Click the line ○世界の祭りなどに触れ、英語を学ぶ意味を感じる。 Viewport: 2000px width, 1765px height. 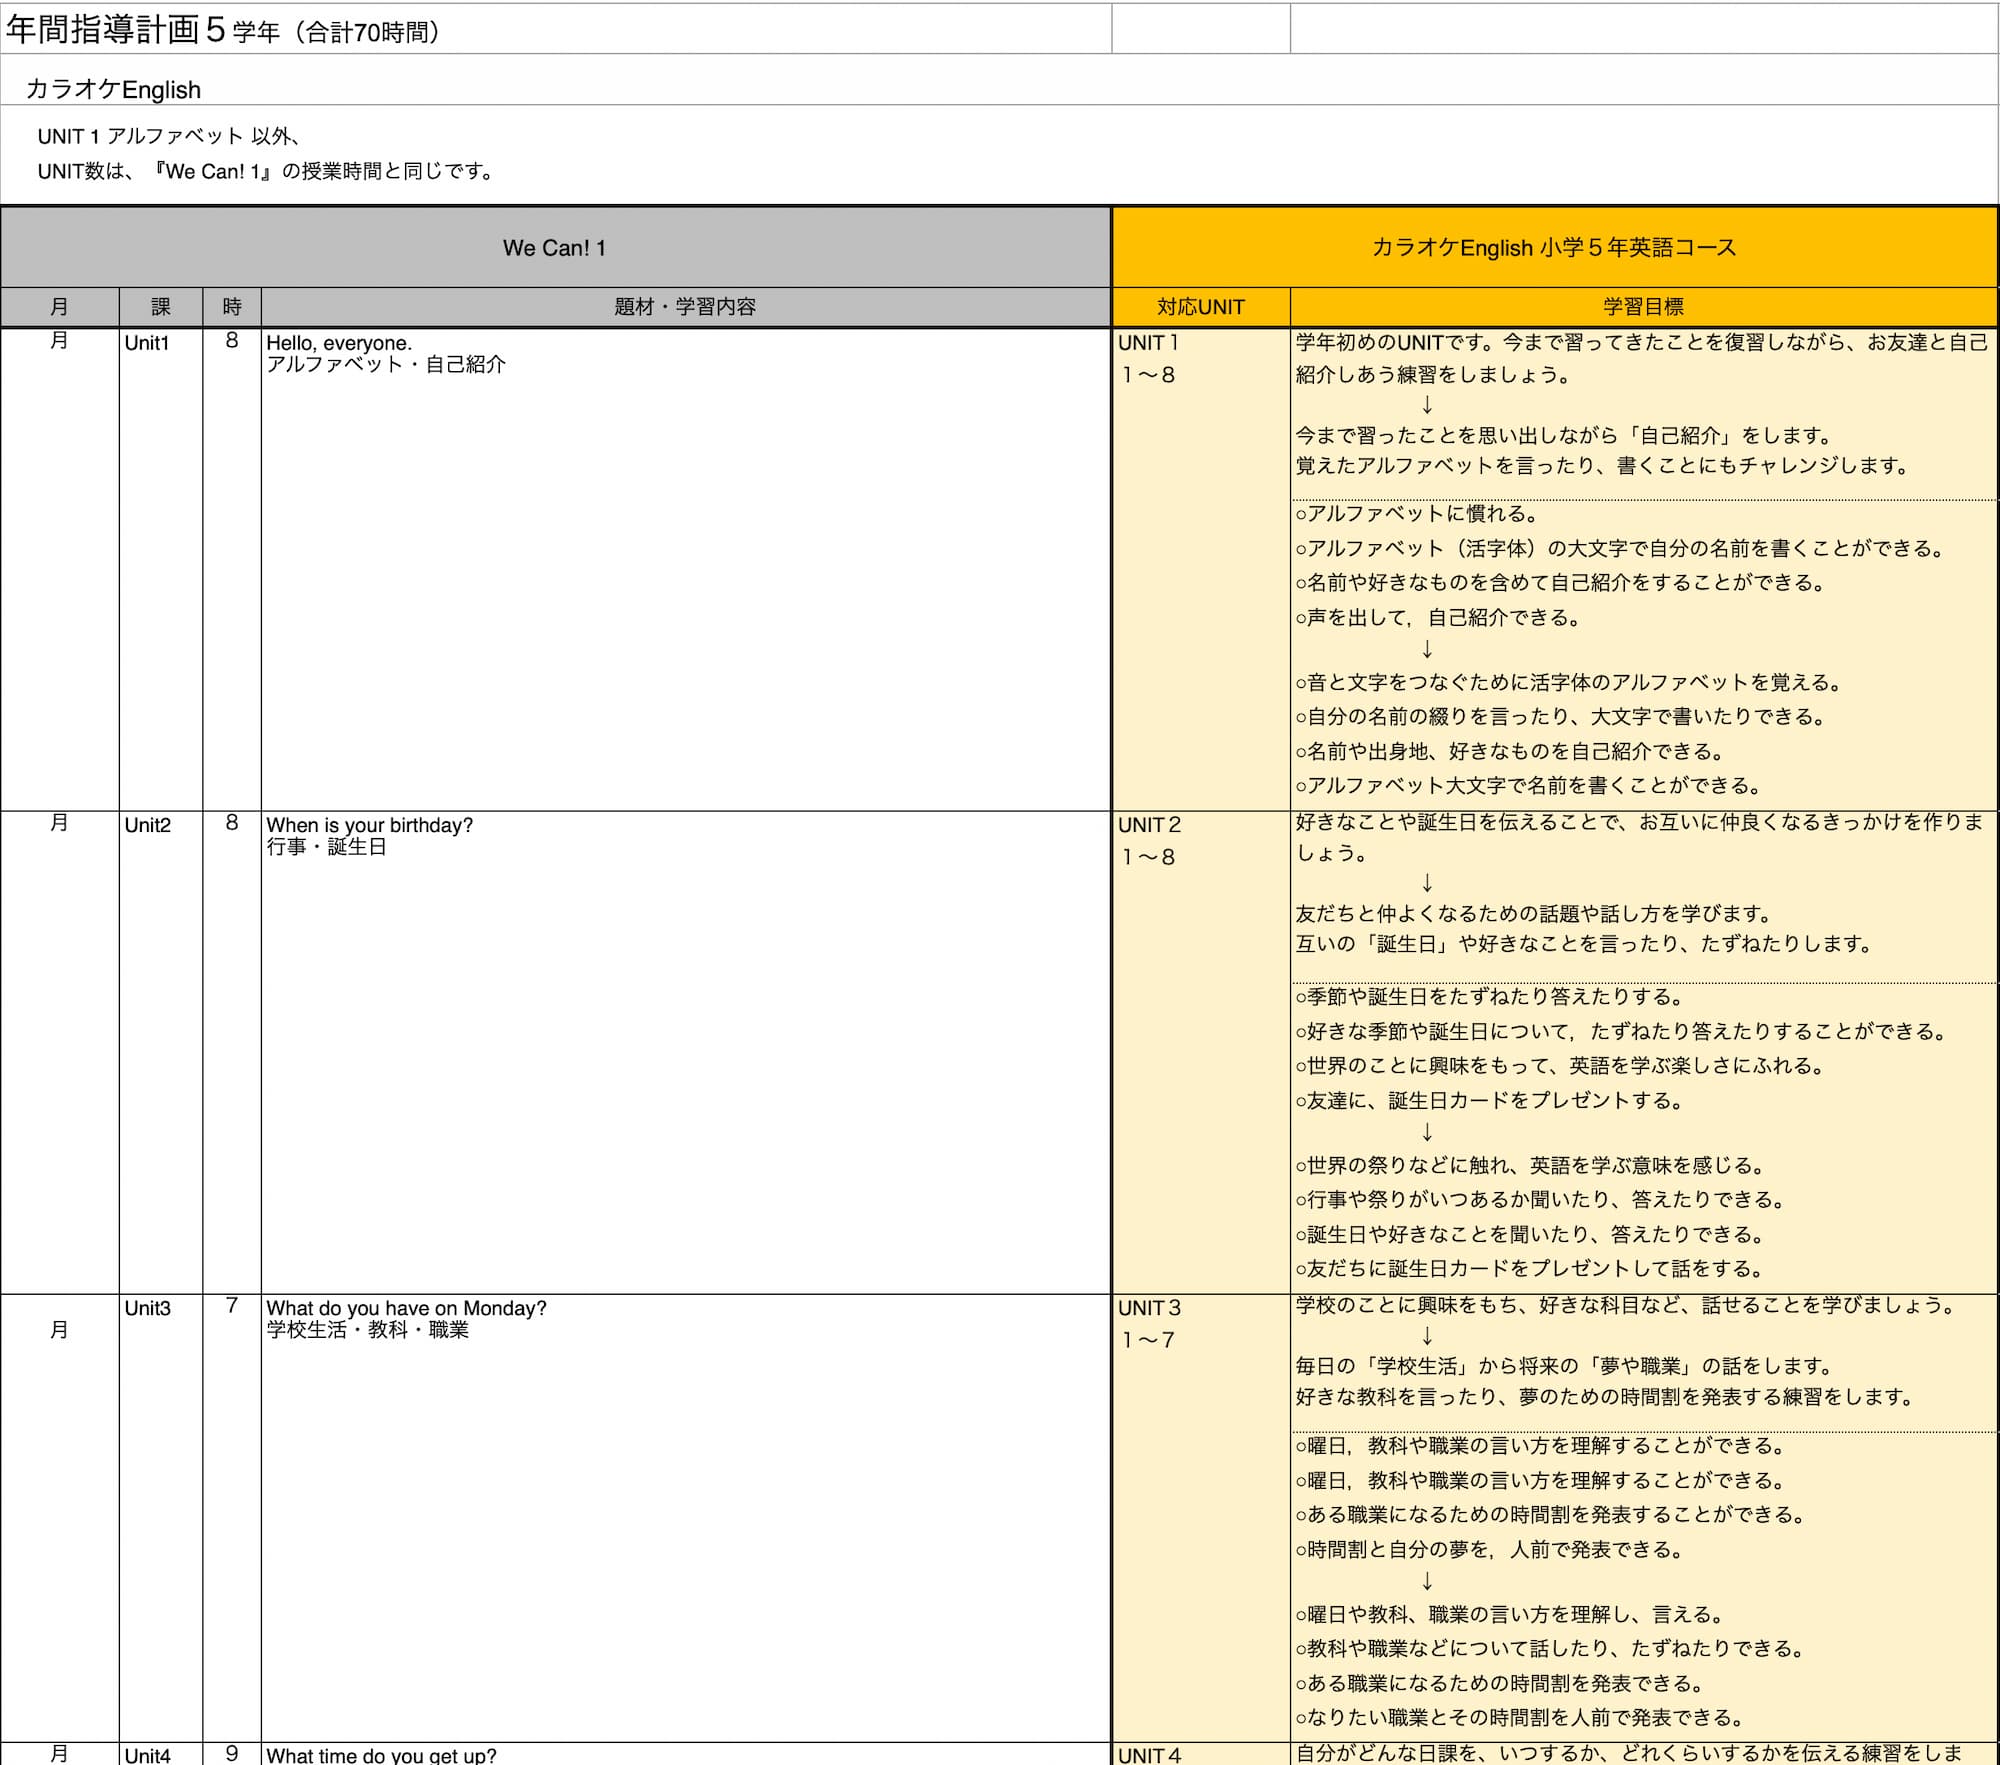point(1531,1166)
